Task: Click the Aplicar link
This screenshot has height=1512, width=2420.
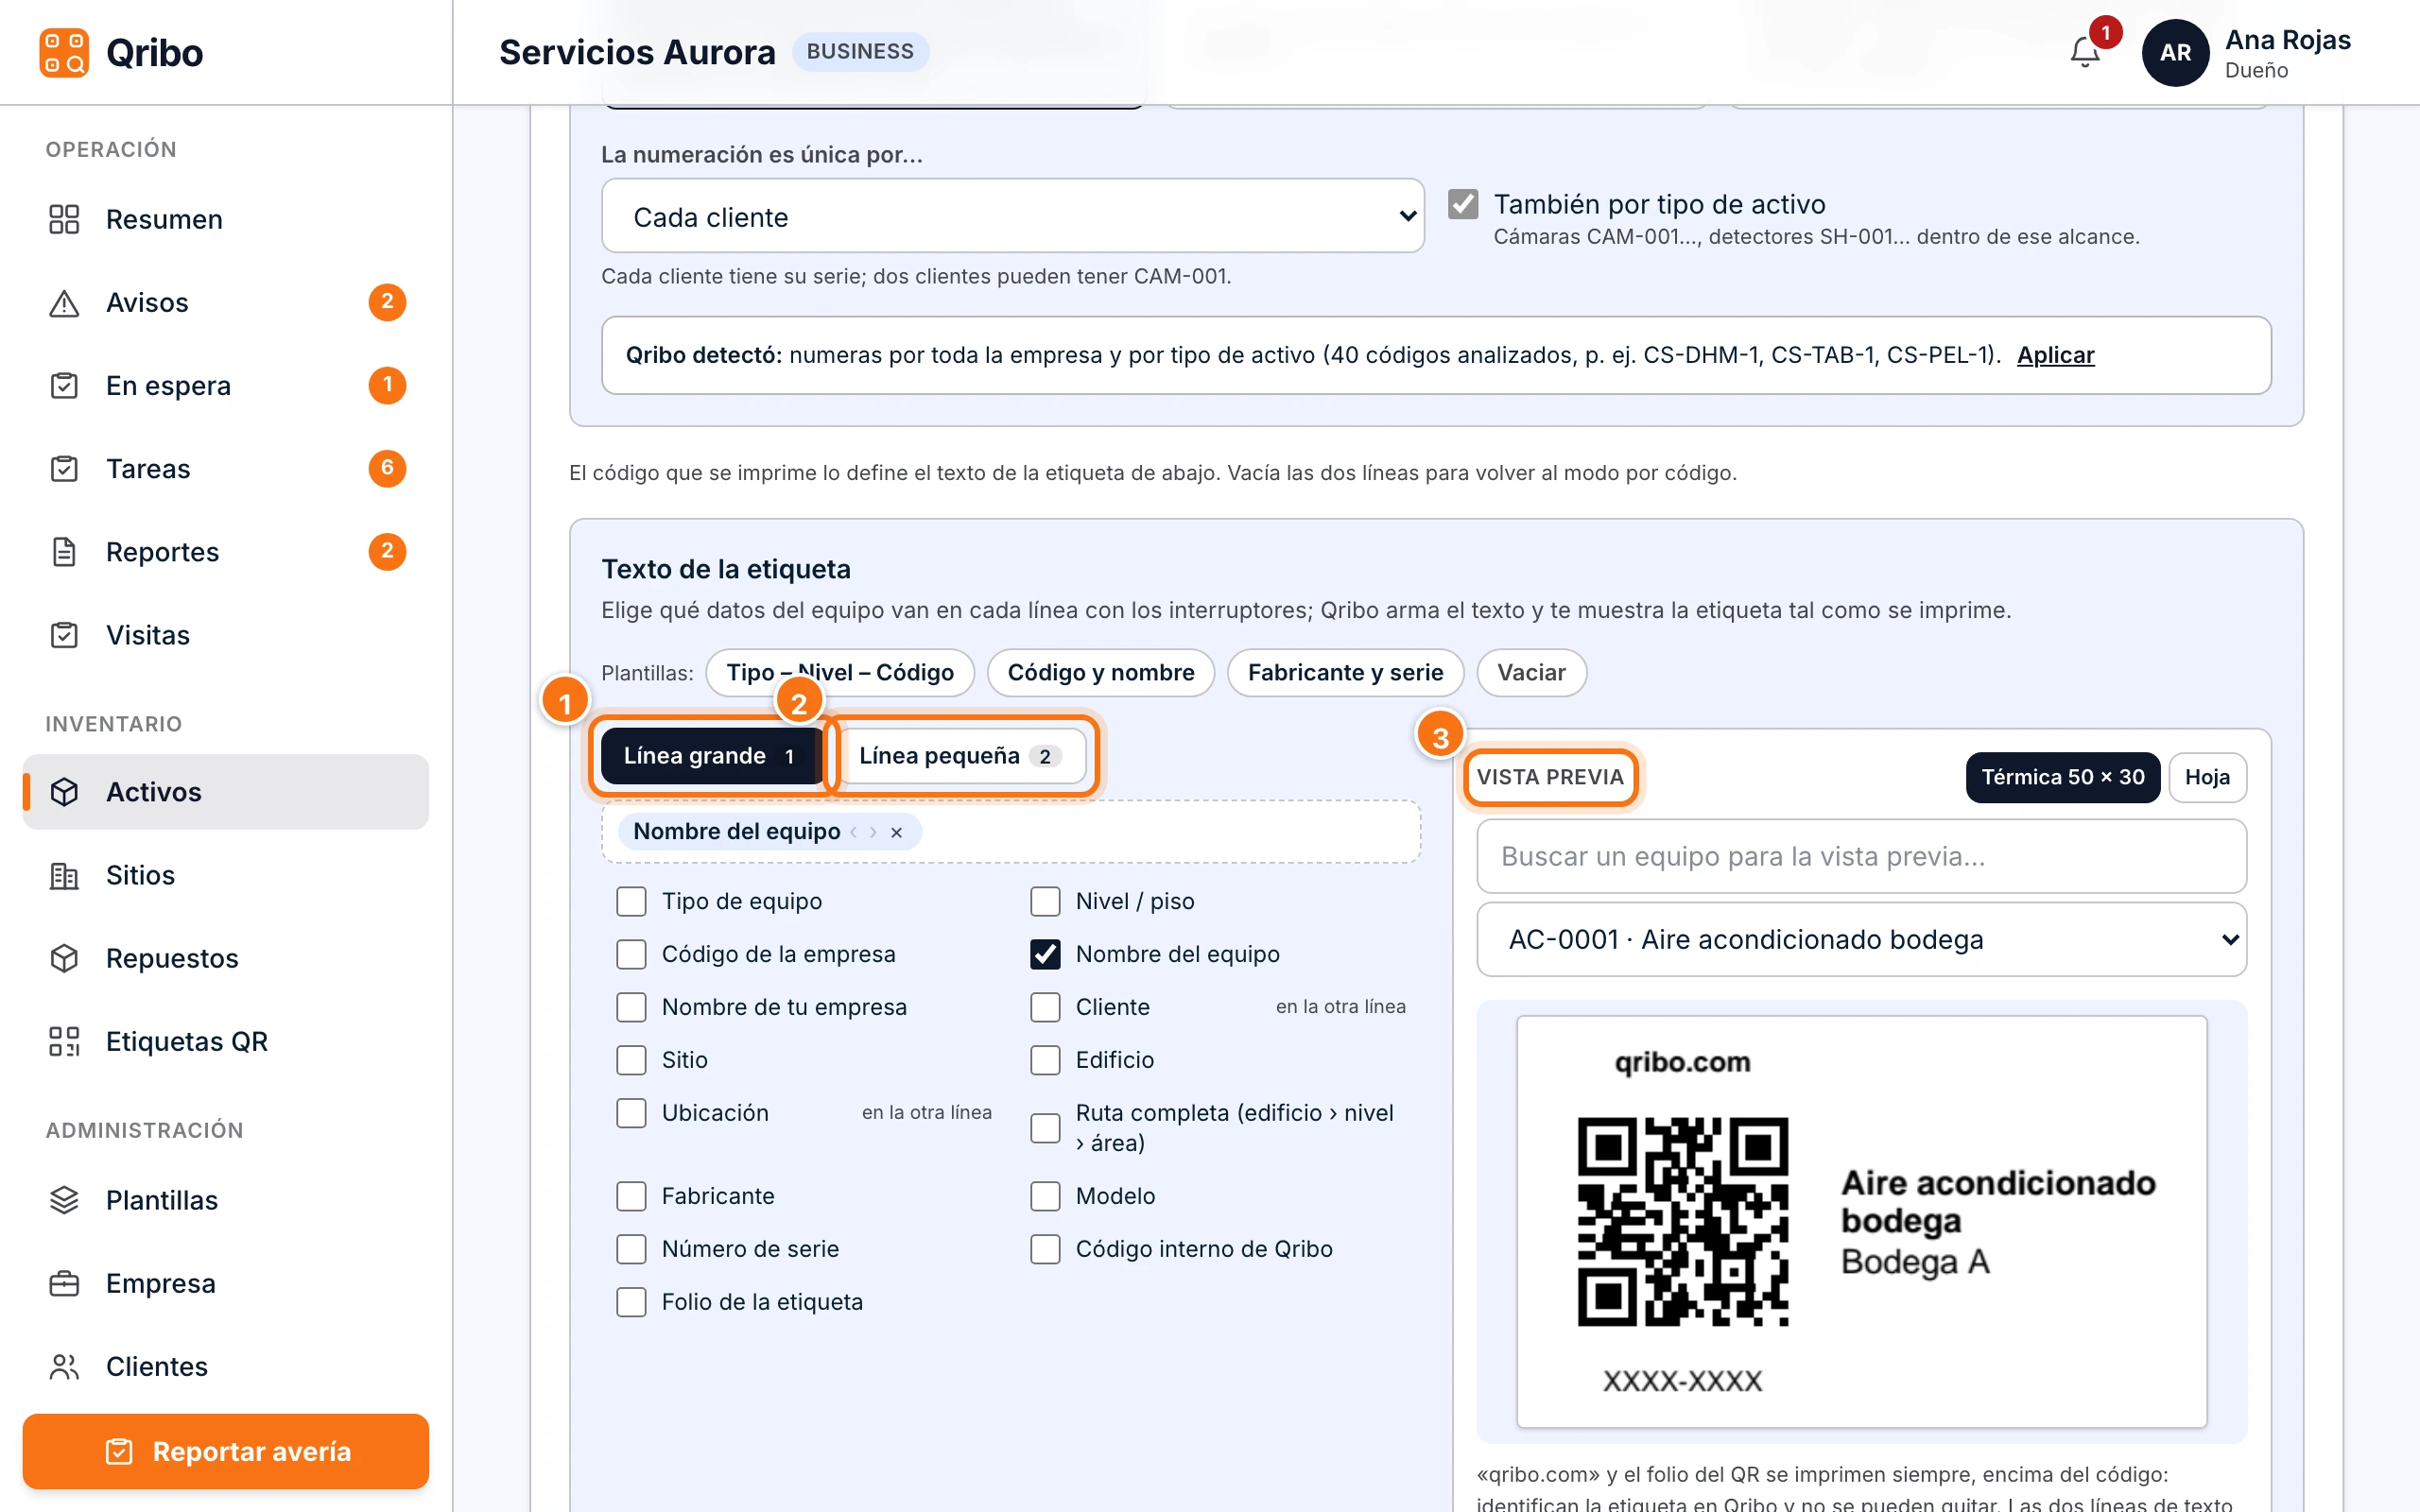Action: coord(2055,355)
